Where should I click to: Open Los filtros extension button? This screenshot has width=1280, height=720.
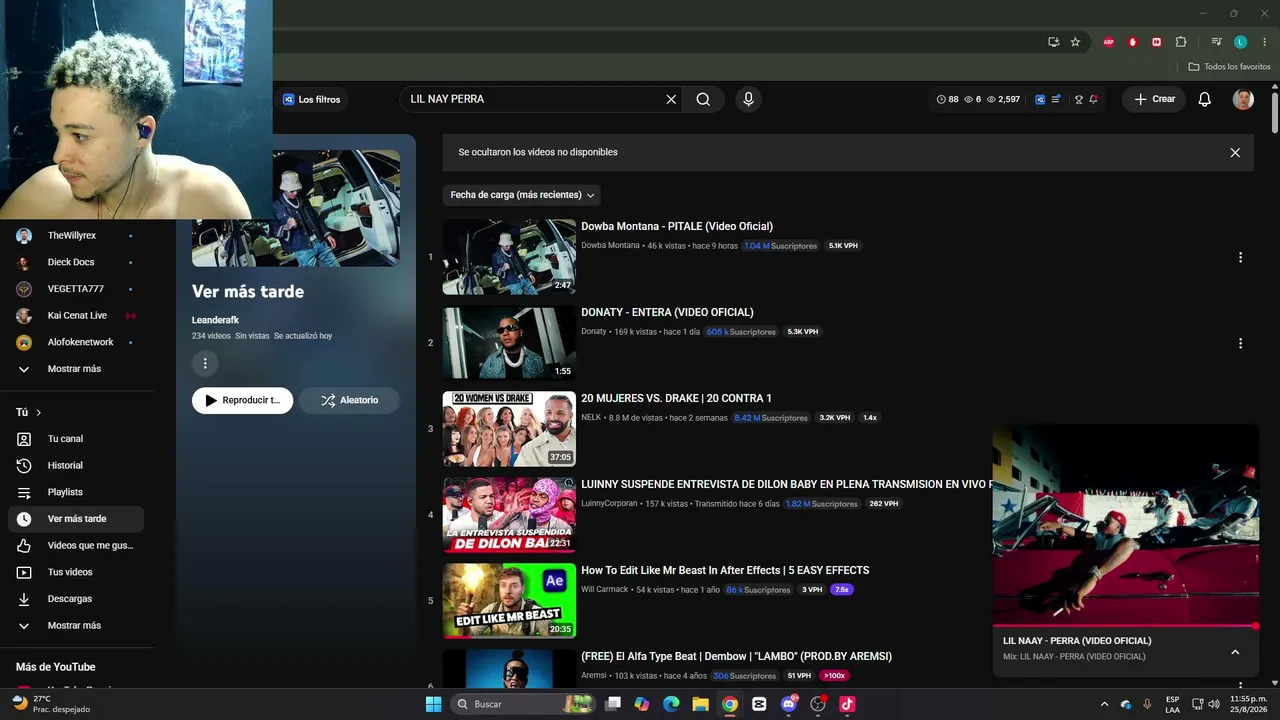click(311, 99)
